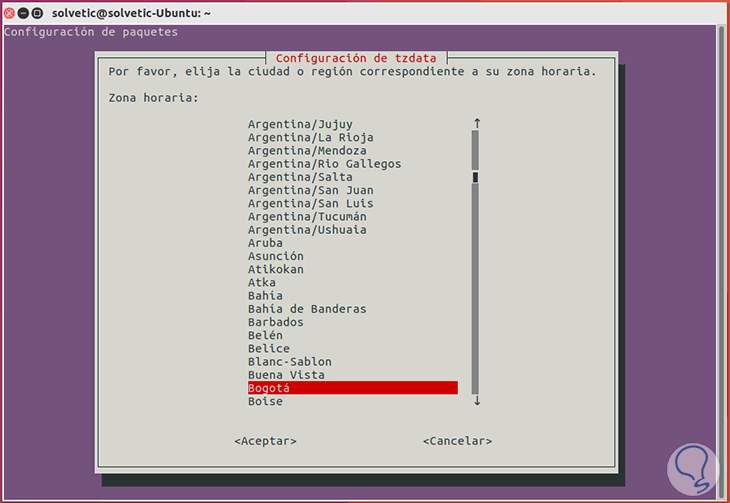The height and width of the screenshot is (503, 730).
Task: Pick Argentina/Rio Gallegos time zone
Action: point(324,164)
